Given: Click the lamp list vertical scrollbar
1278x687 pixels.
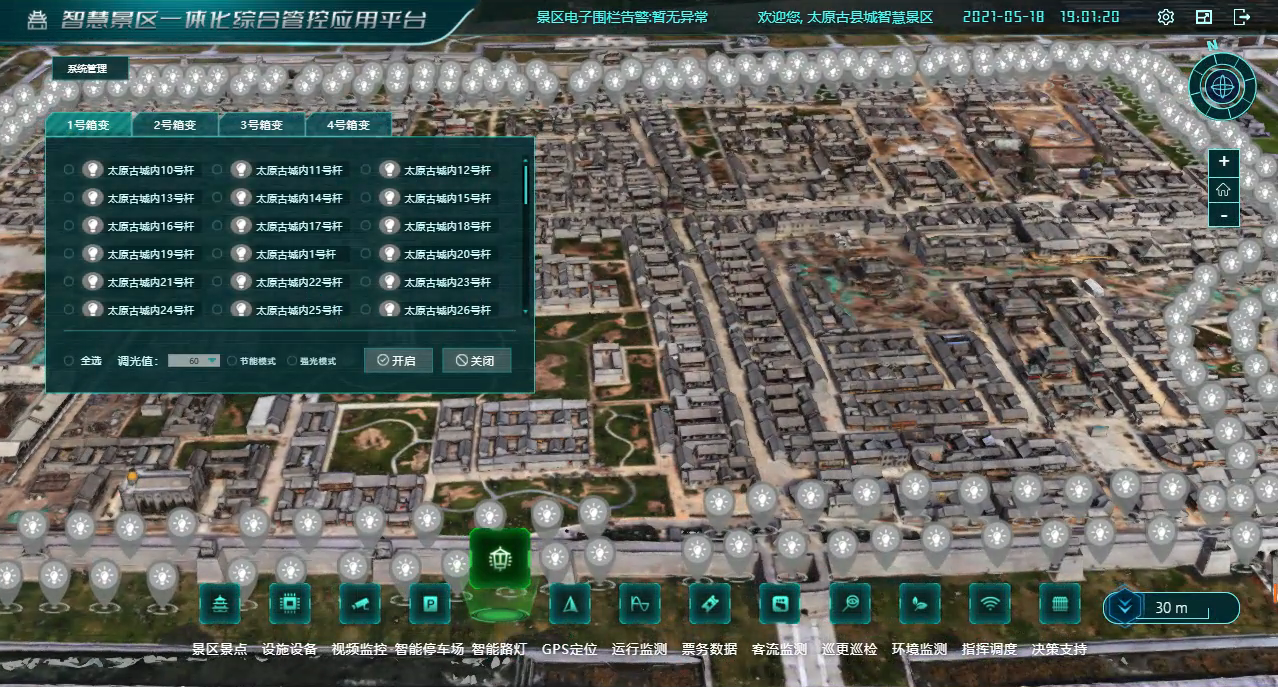Looking at the screenshot, I should (x=526, y=185).
